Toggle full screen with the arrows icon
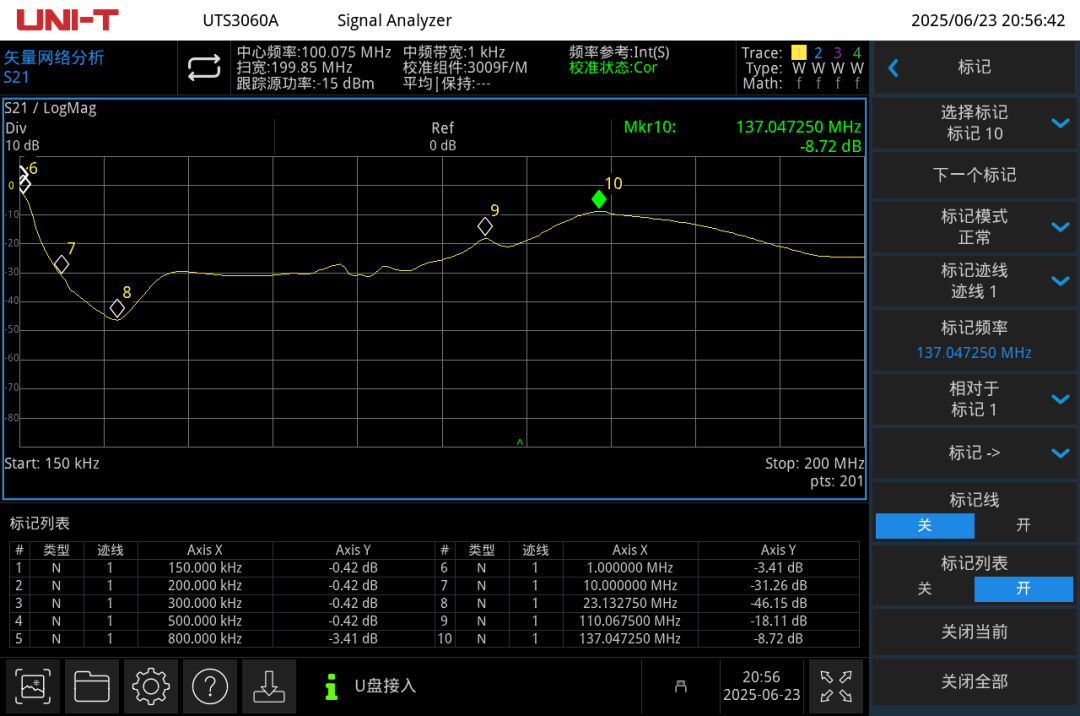Screen dimensions: 1080x716 coord(835,686)
